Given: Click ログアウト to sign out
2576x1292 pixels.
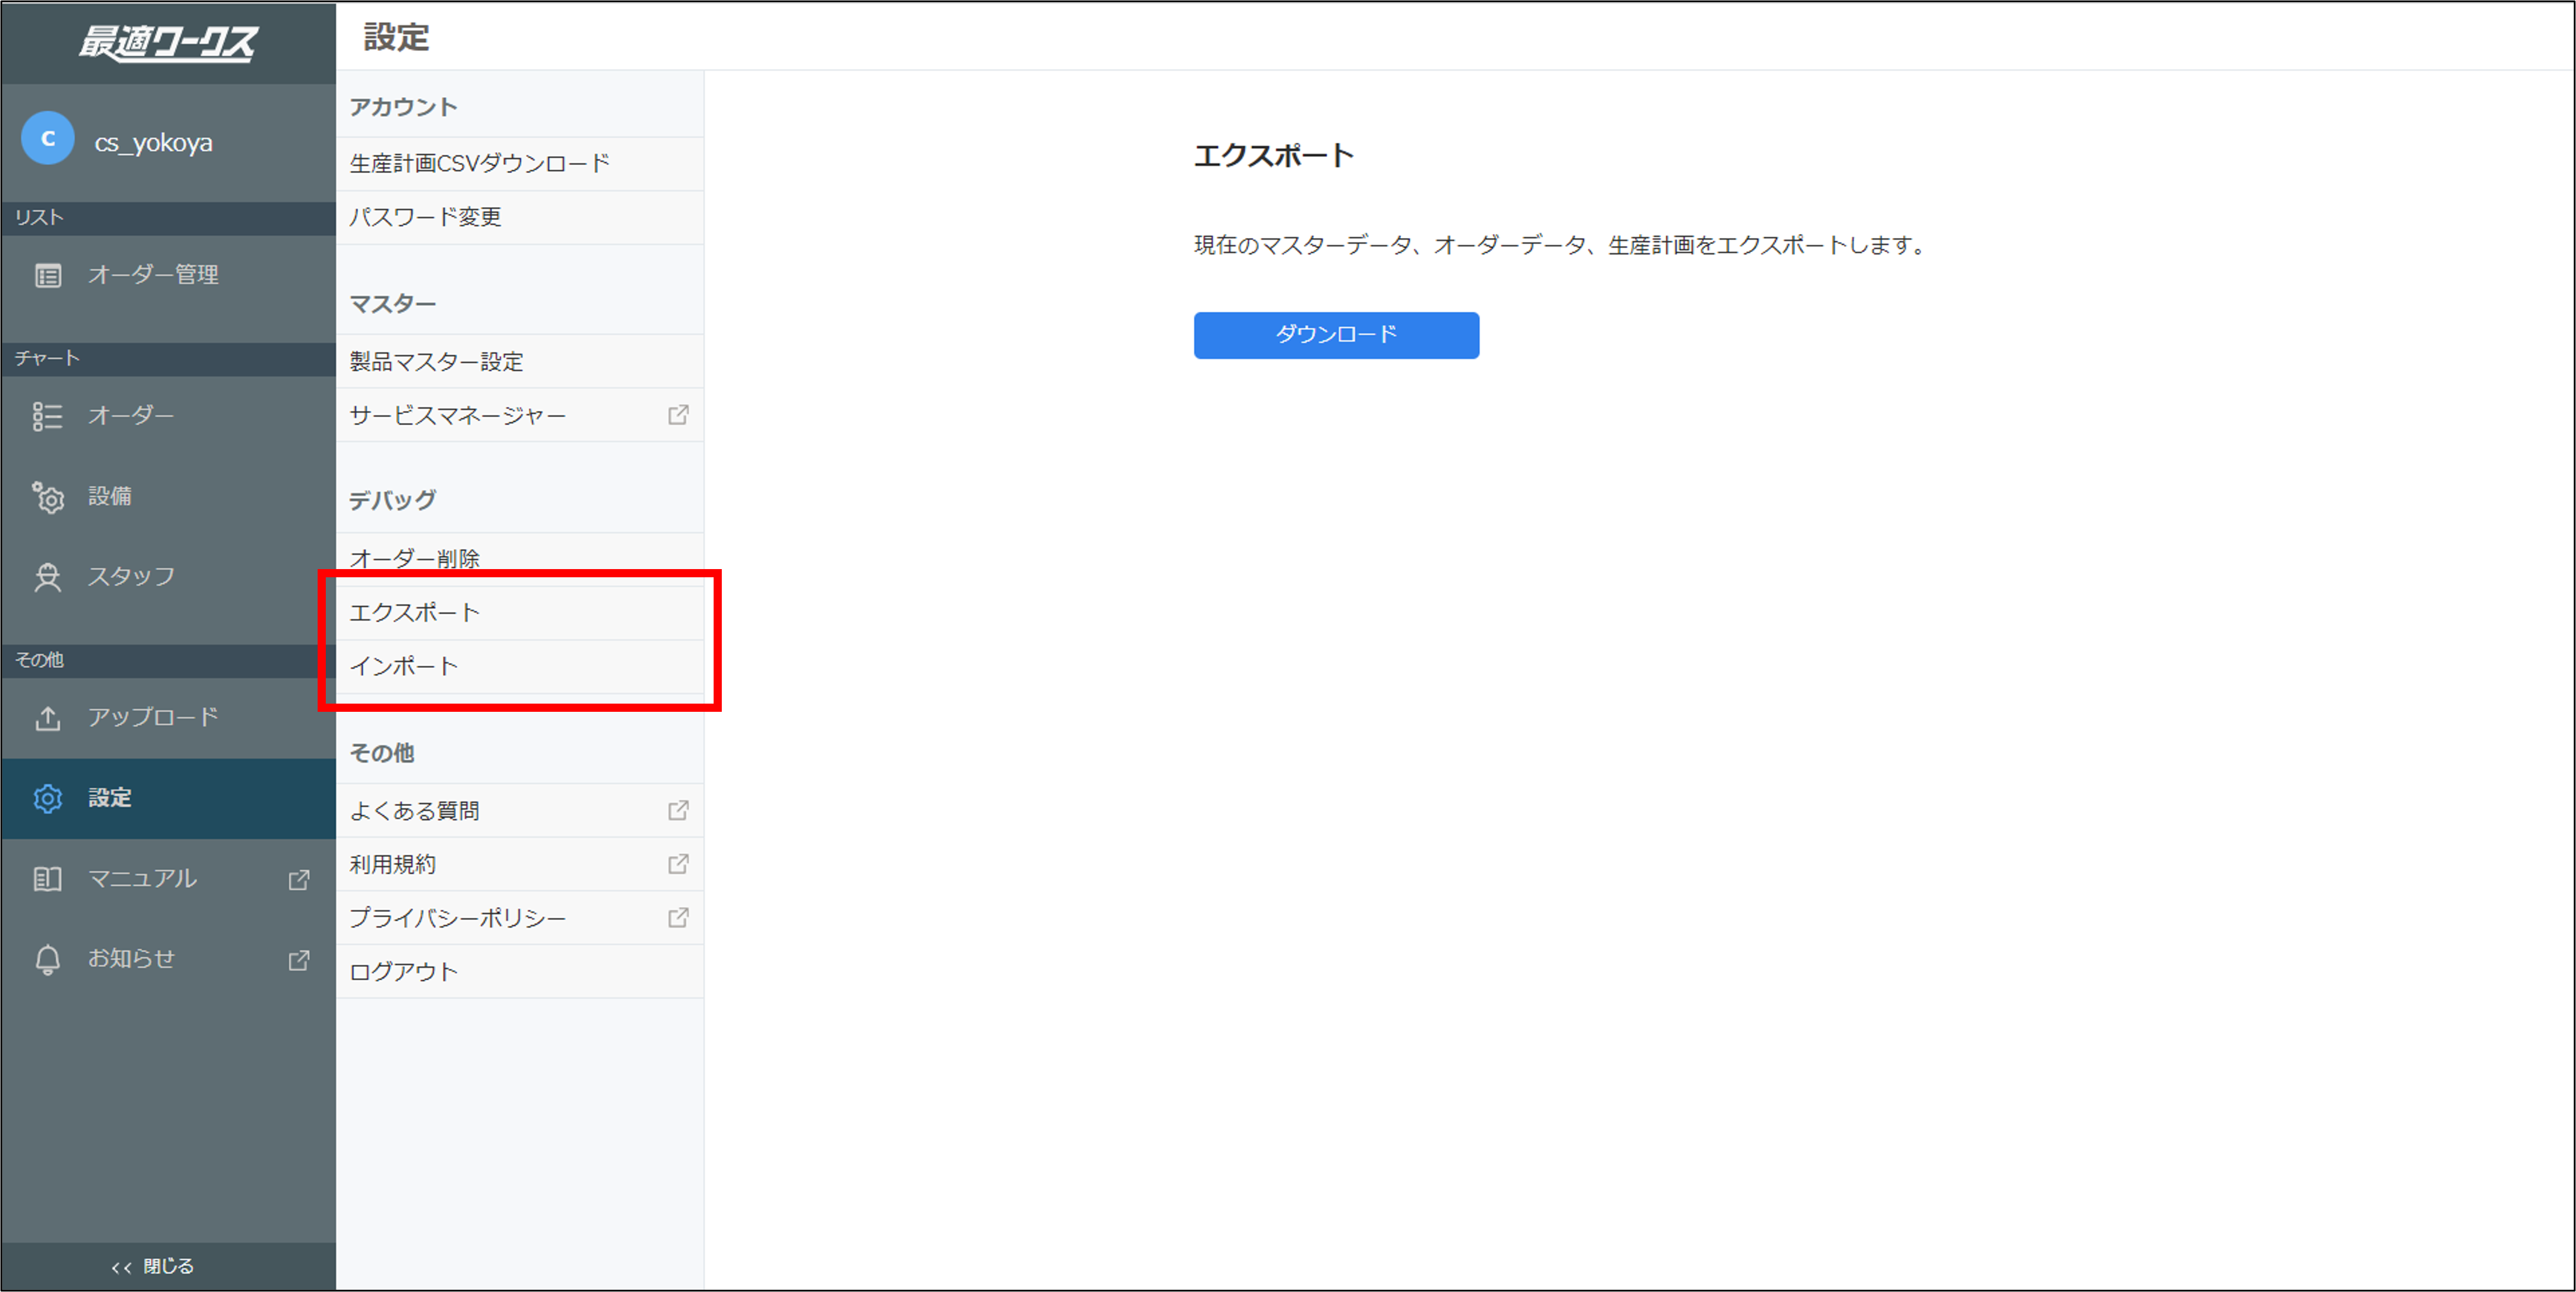Looking at the screenshot, I should [x=520, y=971].
